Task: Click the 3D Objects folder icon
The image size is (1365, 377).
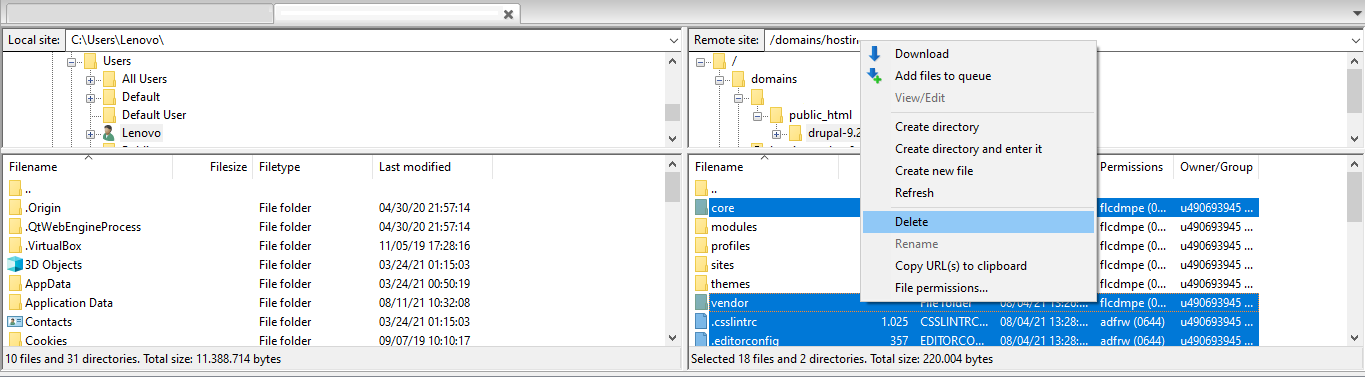Action: (x=15, y=265)
